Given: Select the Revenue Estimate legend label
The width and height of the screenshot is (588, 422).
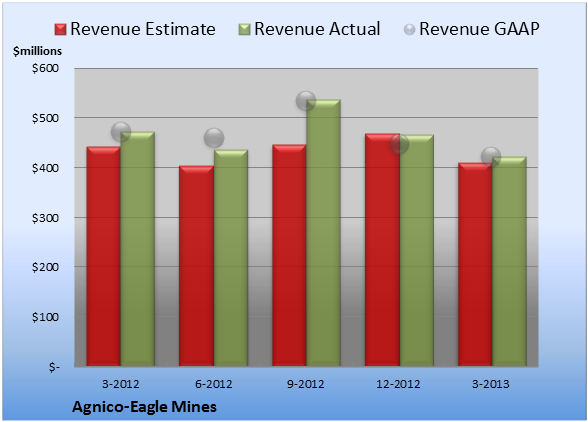Looking at the screenshot, I should click(x=143, y=29).
